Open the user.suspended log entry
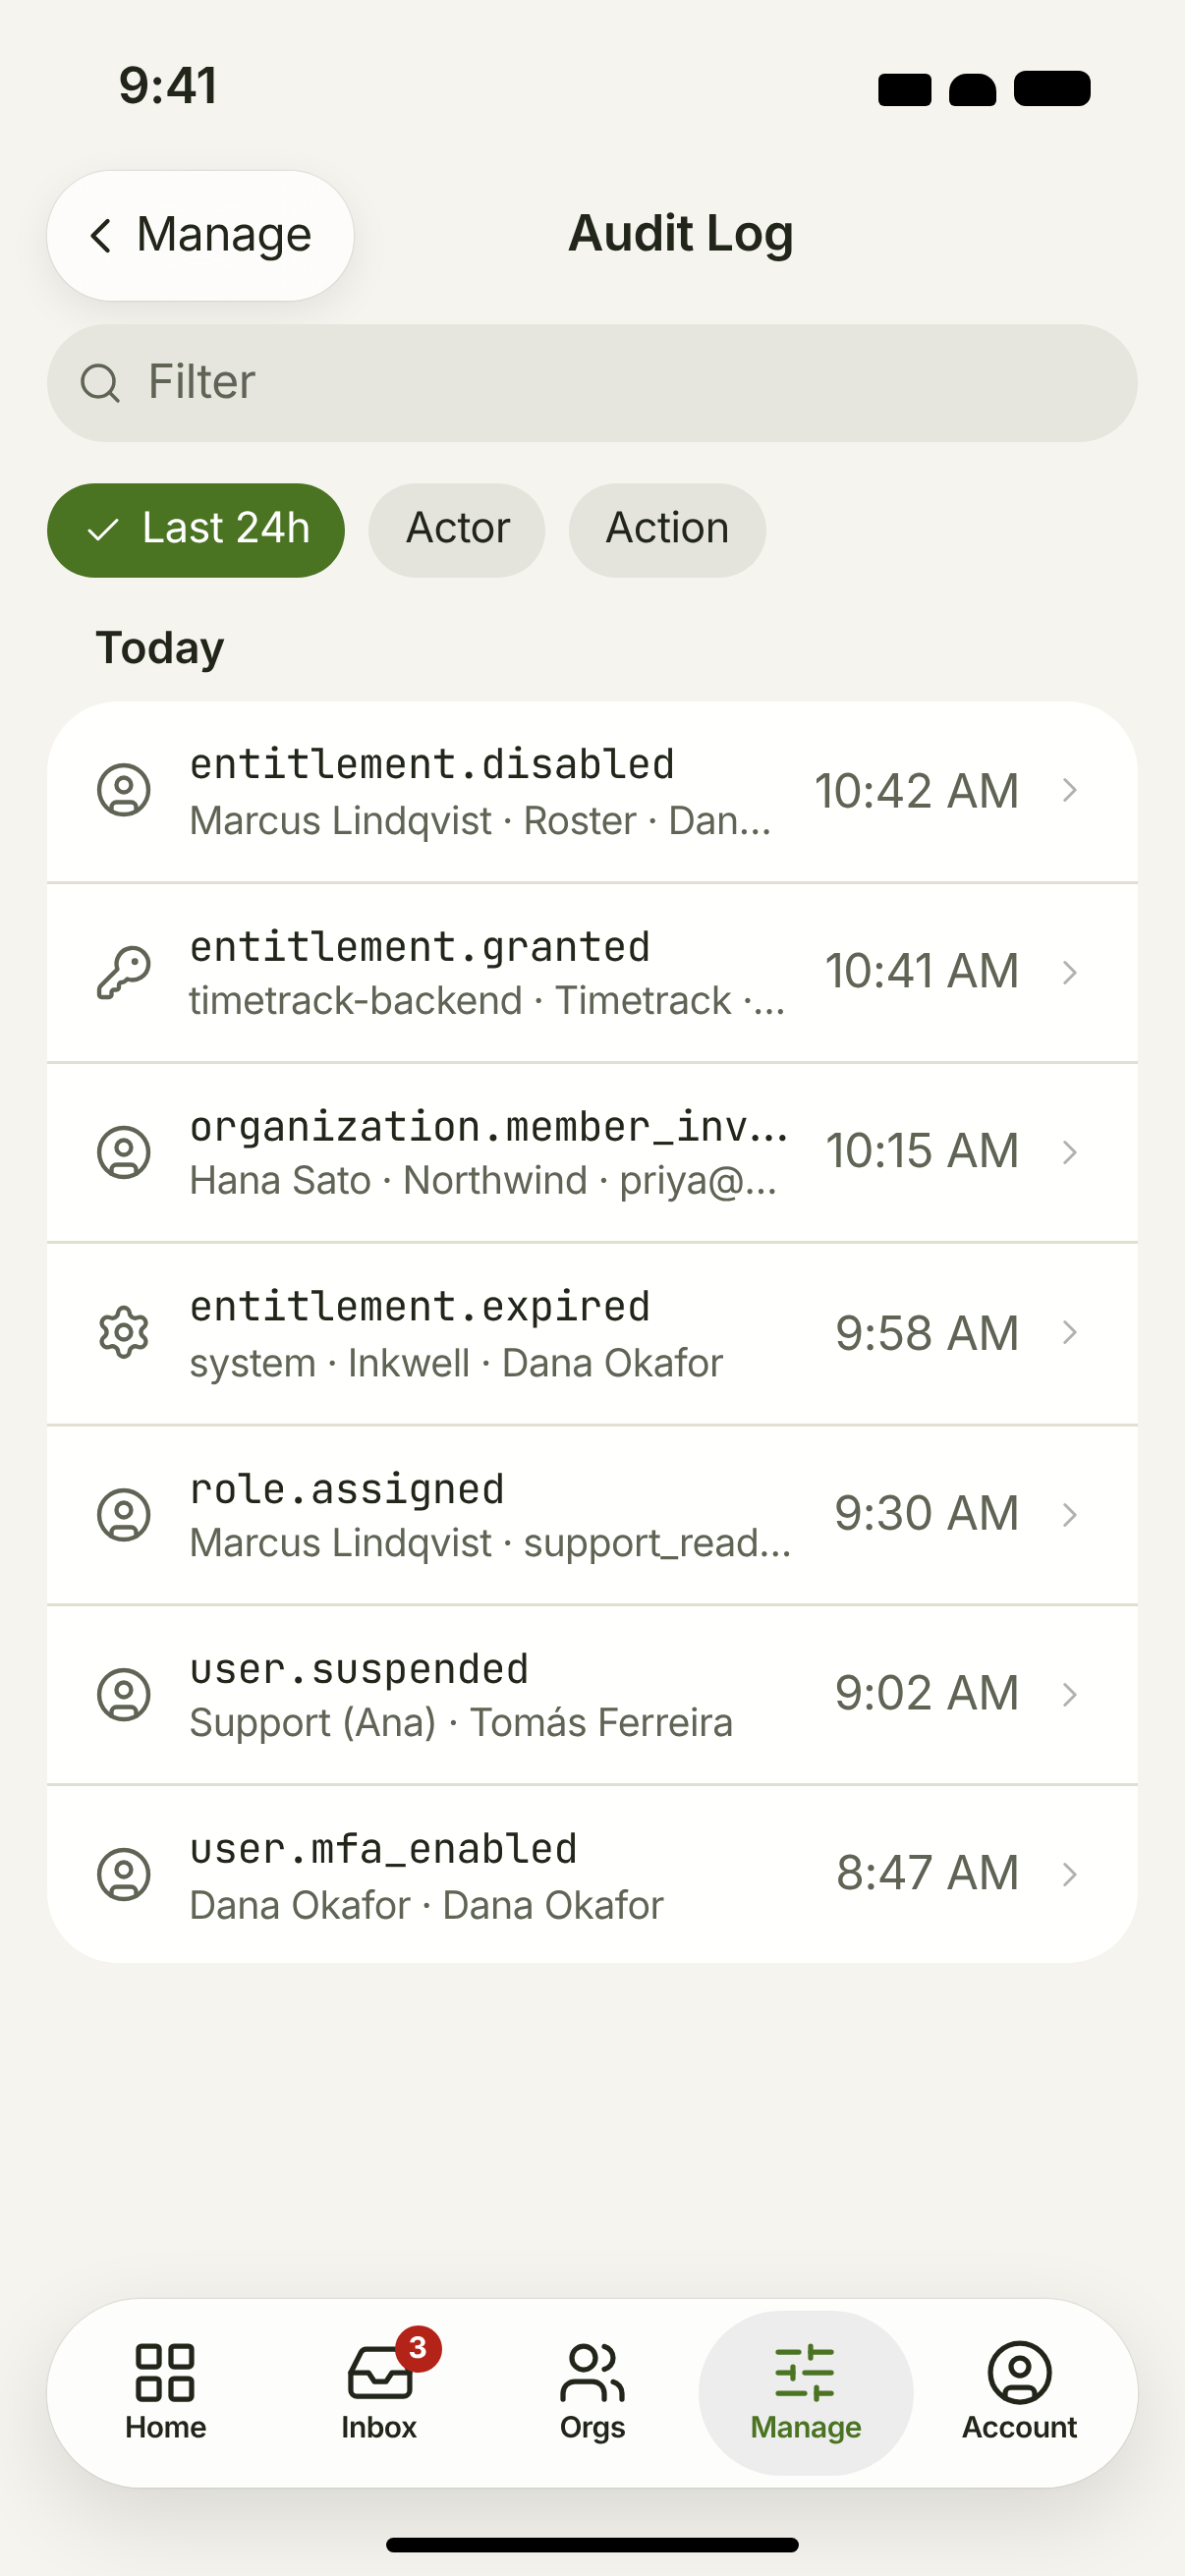This screenshot has height=2576, width=1185. (x=592, y=1694)
